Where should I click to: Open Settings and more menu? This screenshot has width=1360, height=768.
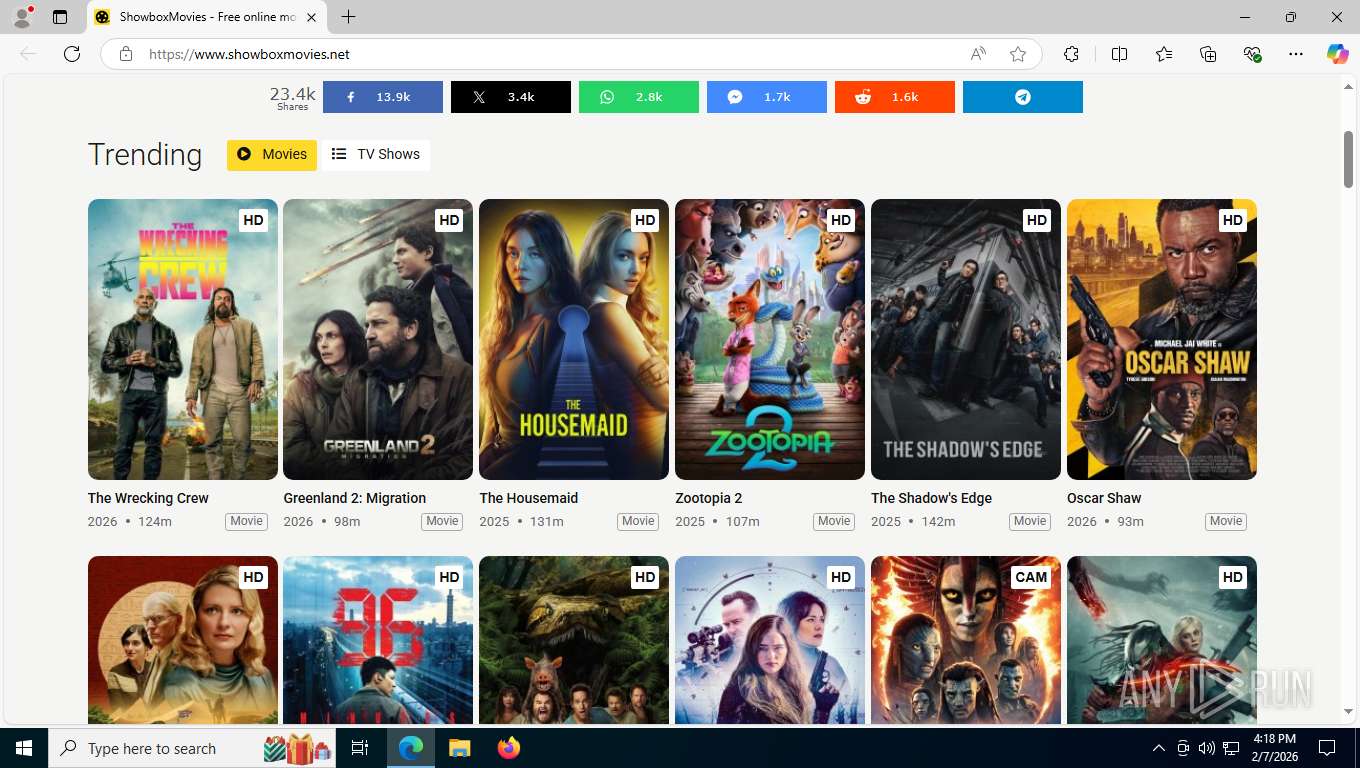pyautogui.click(x=1296, y=54)
